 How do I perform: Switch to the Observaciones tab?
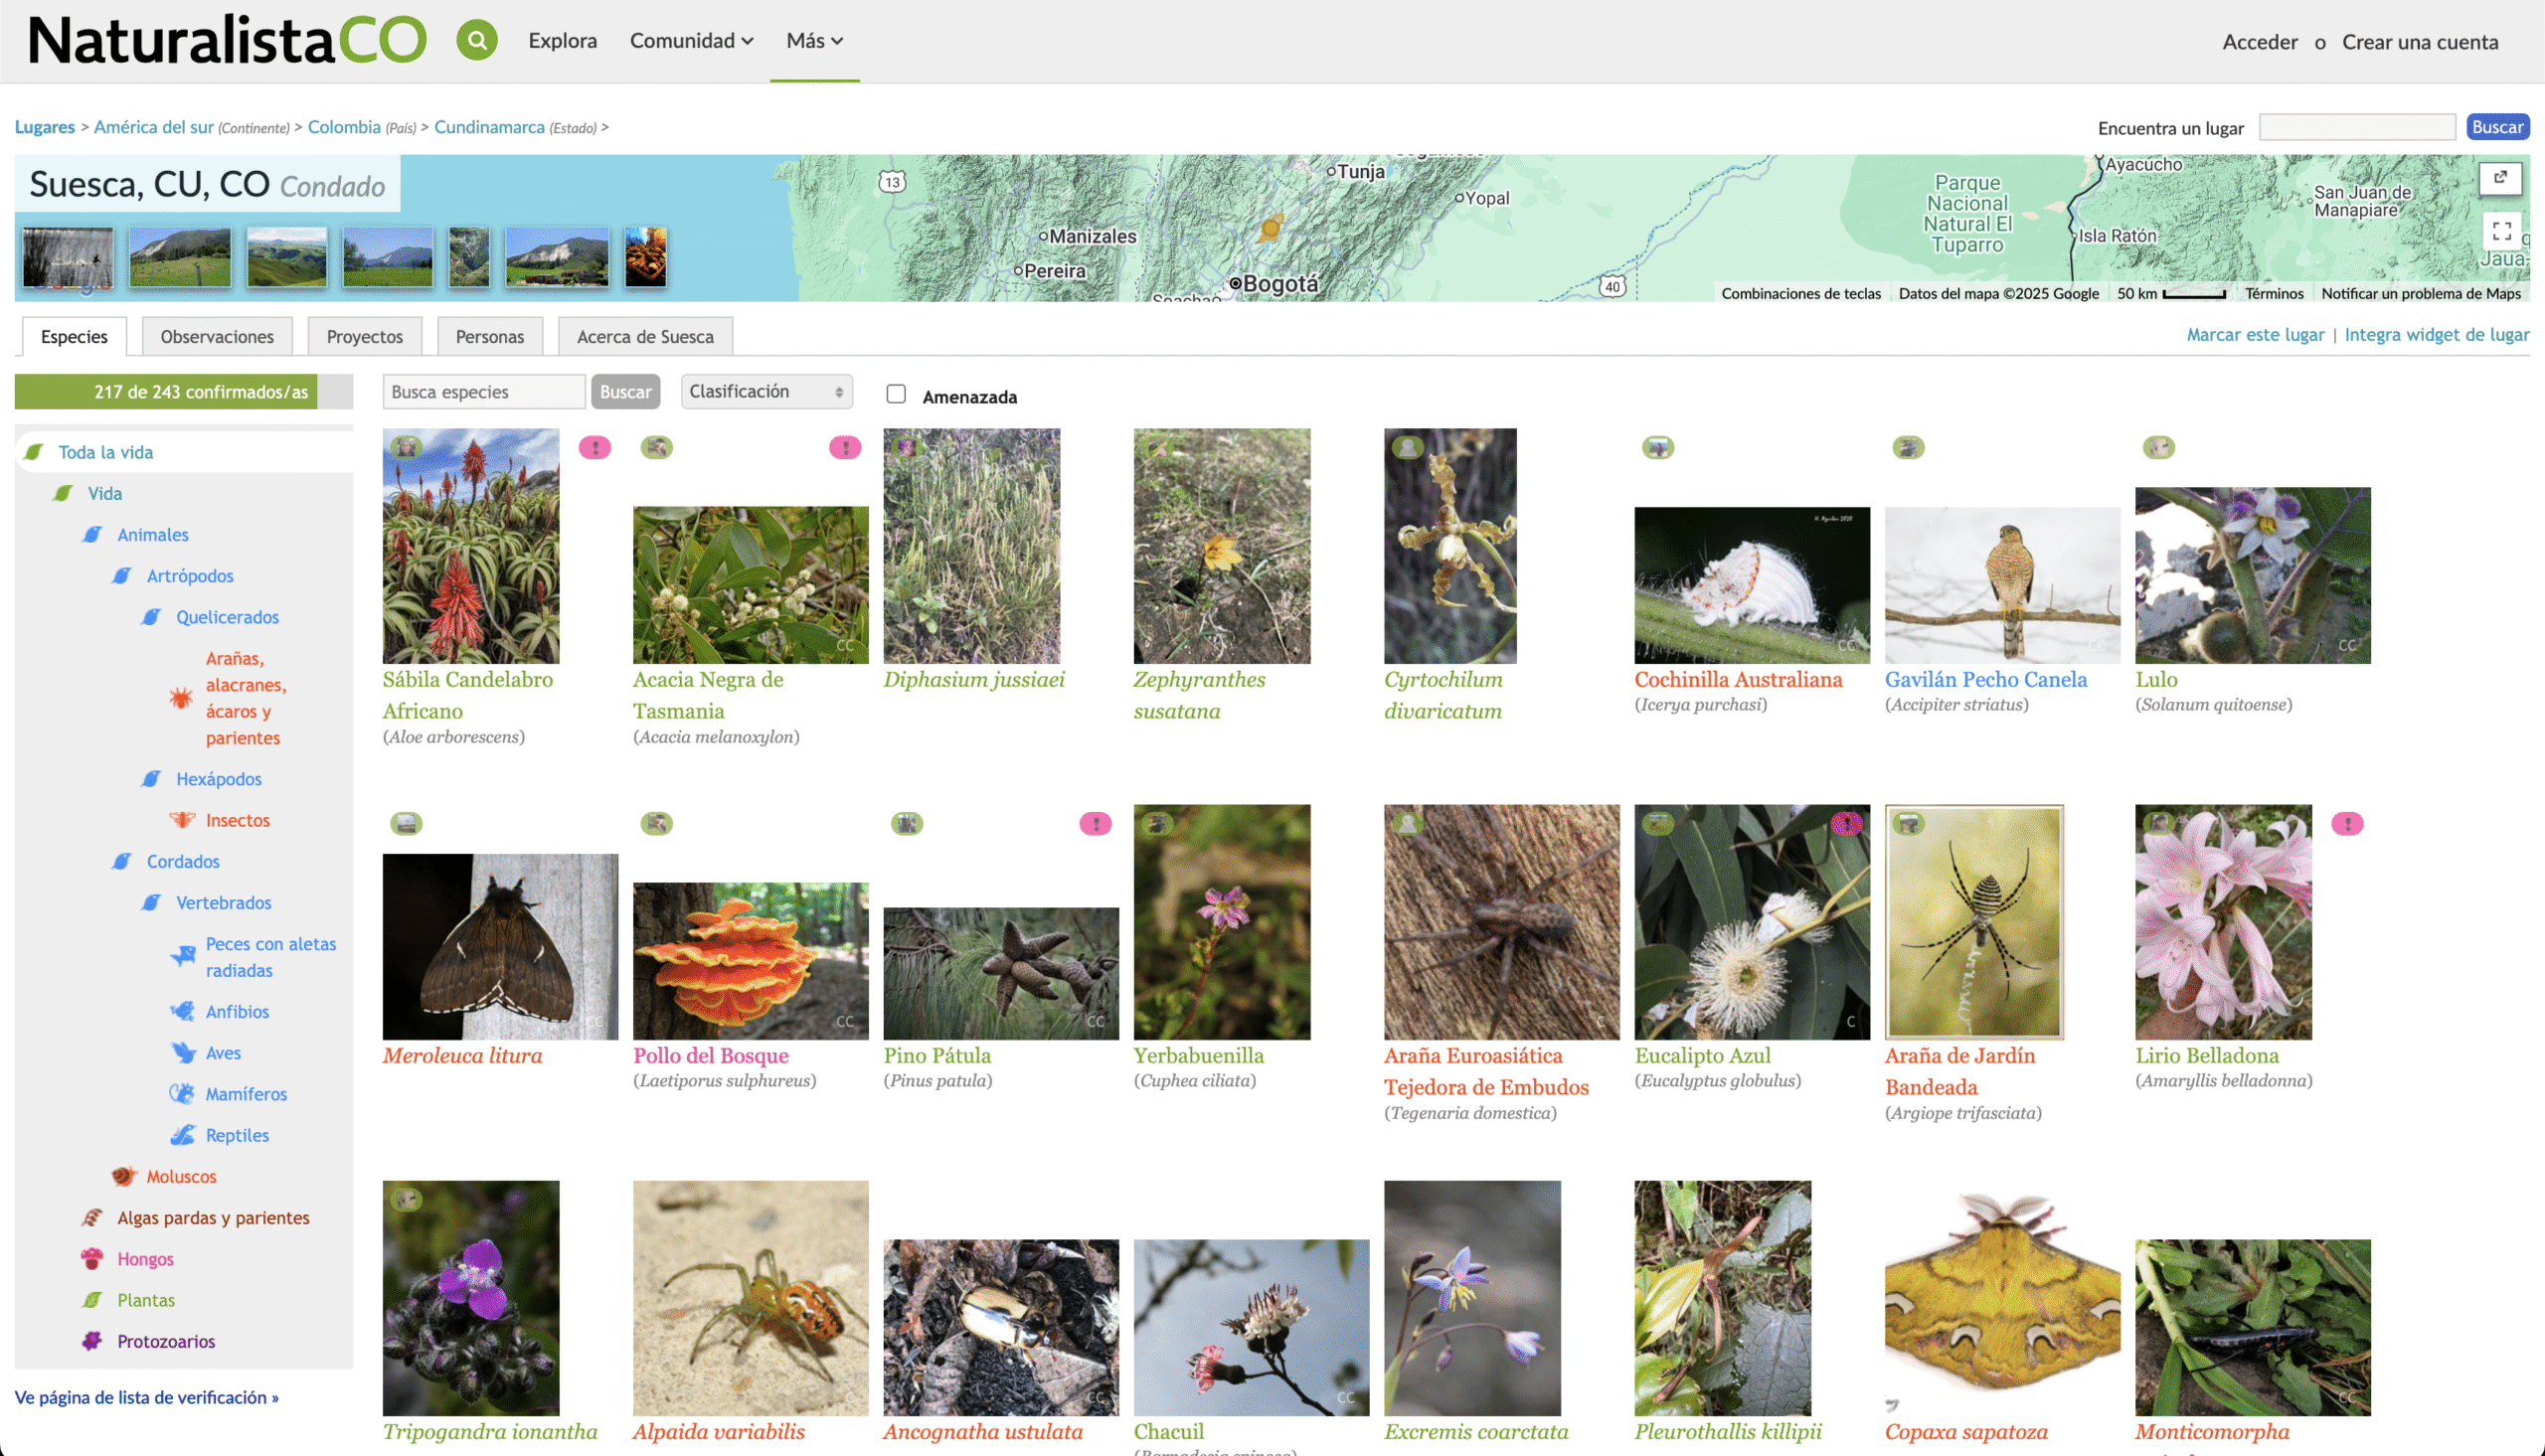pos(217,337)
